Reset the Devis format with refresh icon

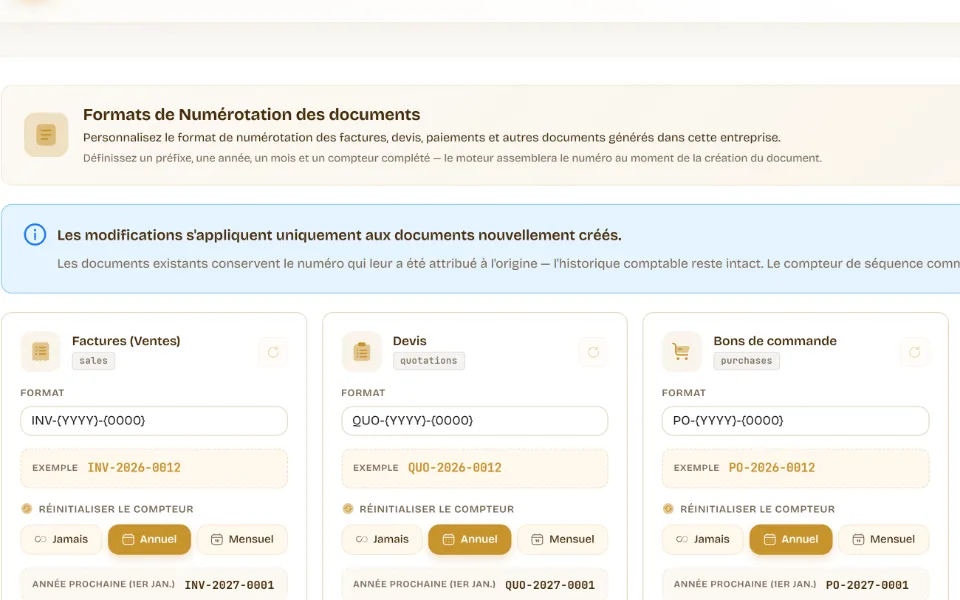point(593,352)
